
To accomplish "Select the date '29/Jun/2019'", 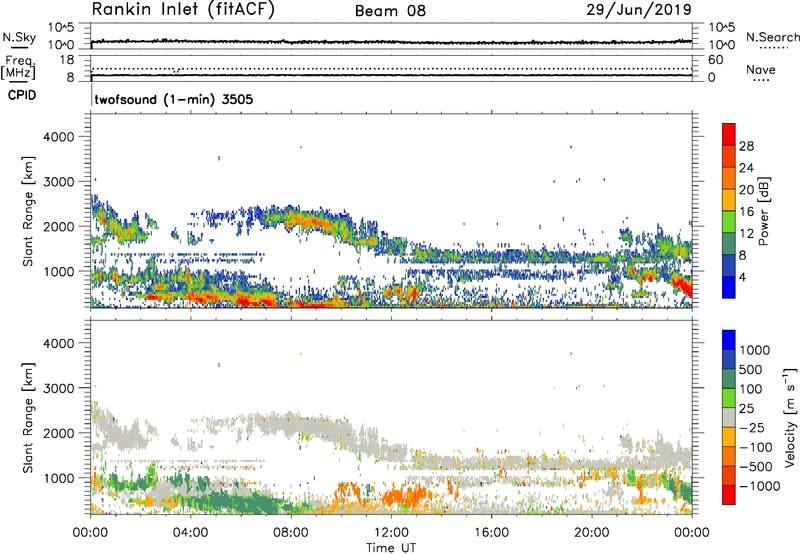I will [x=639, y=9].
